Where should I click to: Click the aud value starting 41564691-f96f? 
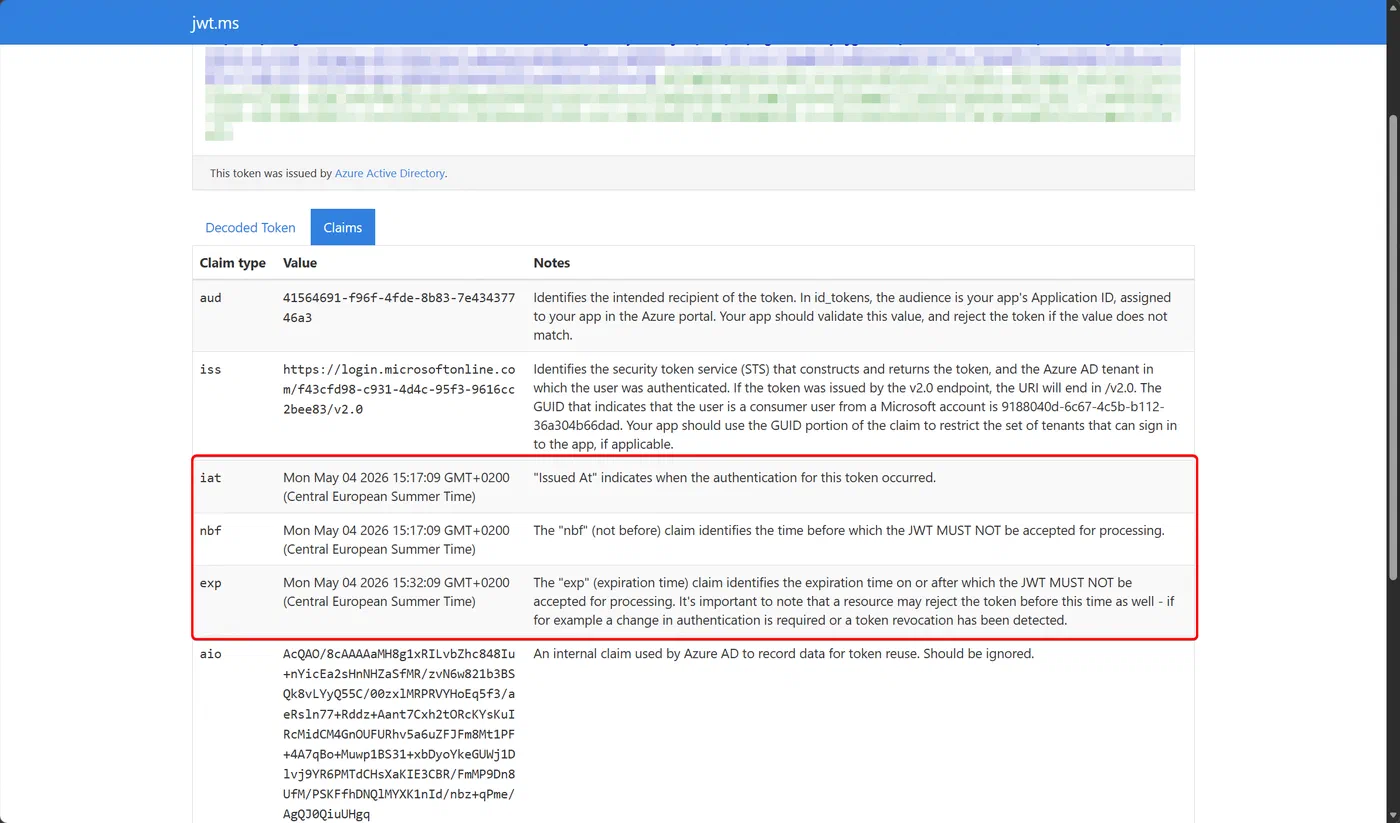pyautogui.click(x=399, y=308)
